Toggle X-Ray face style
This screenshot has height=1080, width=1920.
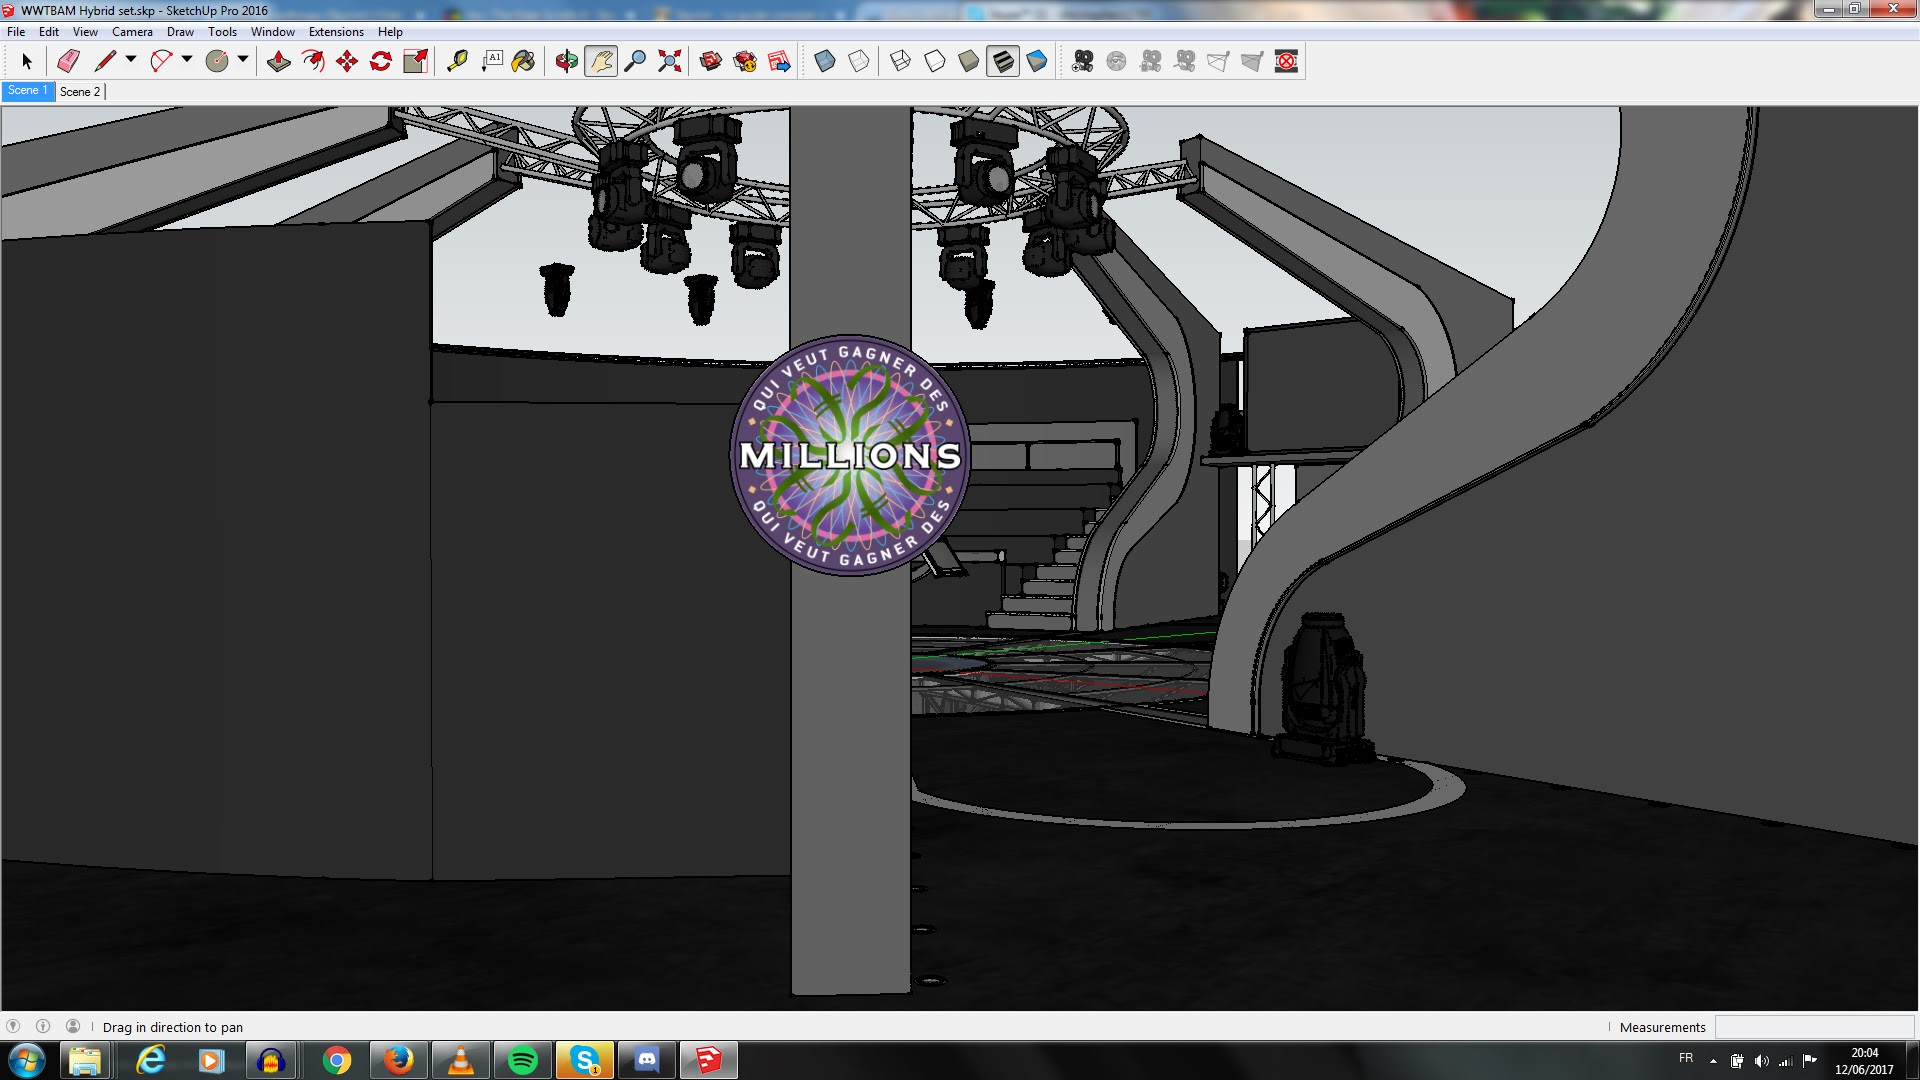point(825,62)
